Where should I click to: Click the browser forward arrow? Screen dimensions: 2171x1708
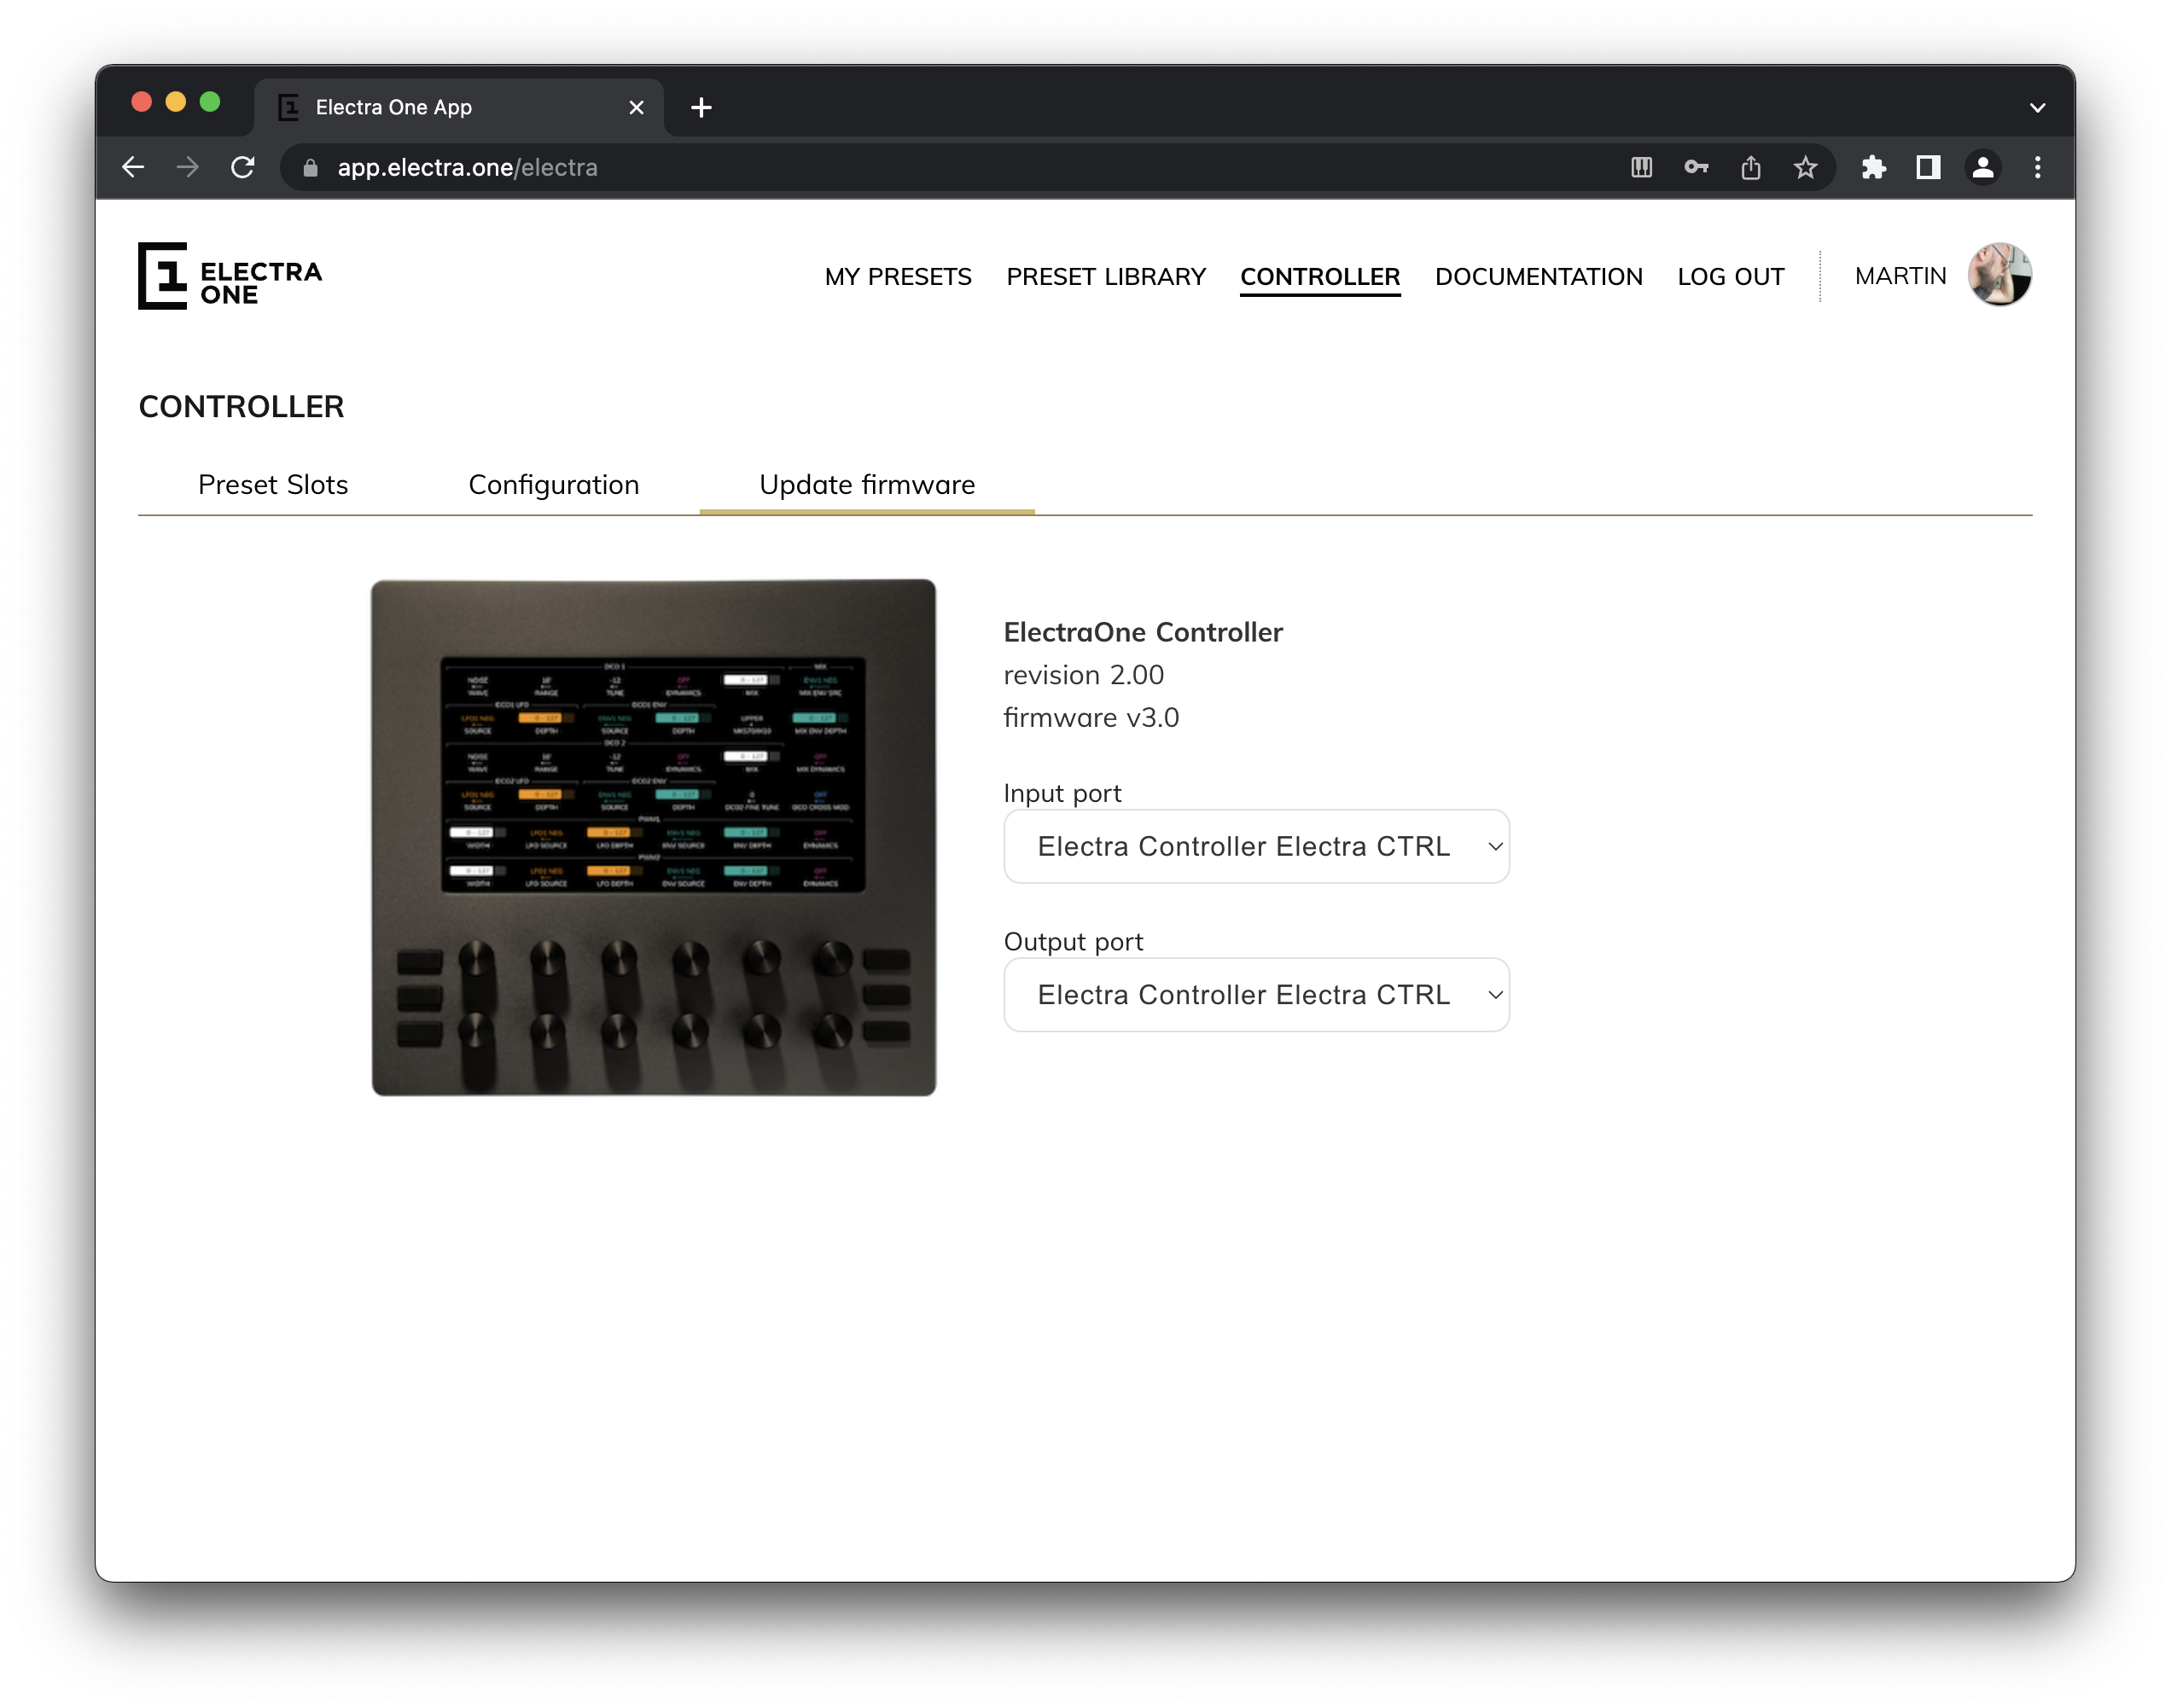click(188, 167)
